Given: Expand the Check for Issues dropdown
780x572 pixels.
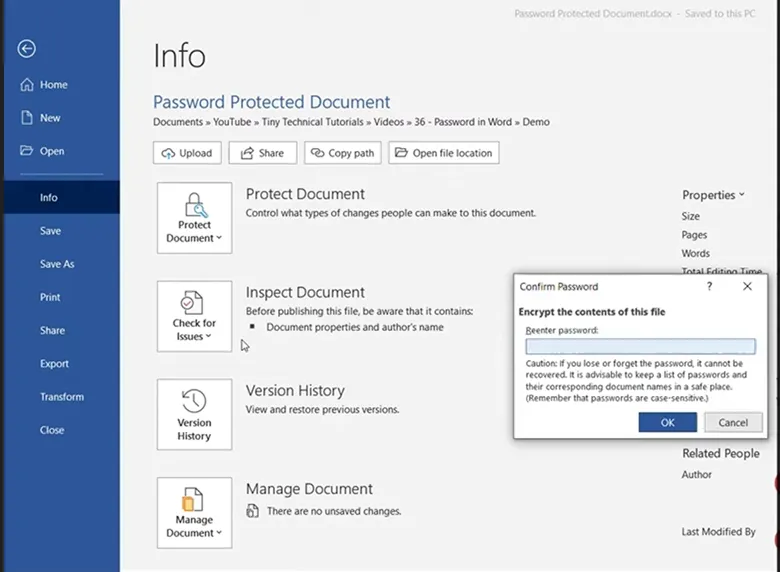Looking at the screenshot, I should pyautogui.click(x=195, y=316).
